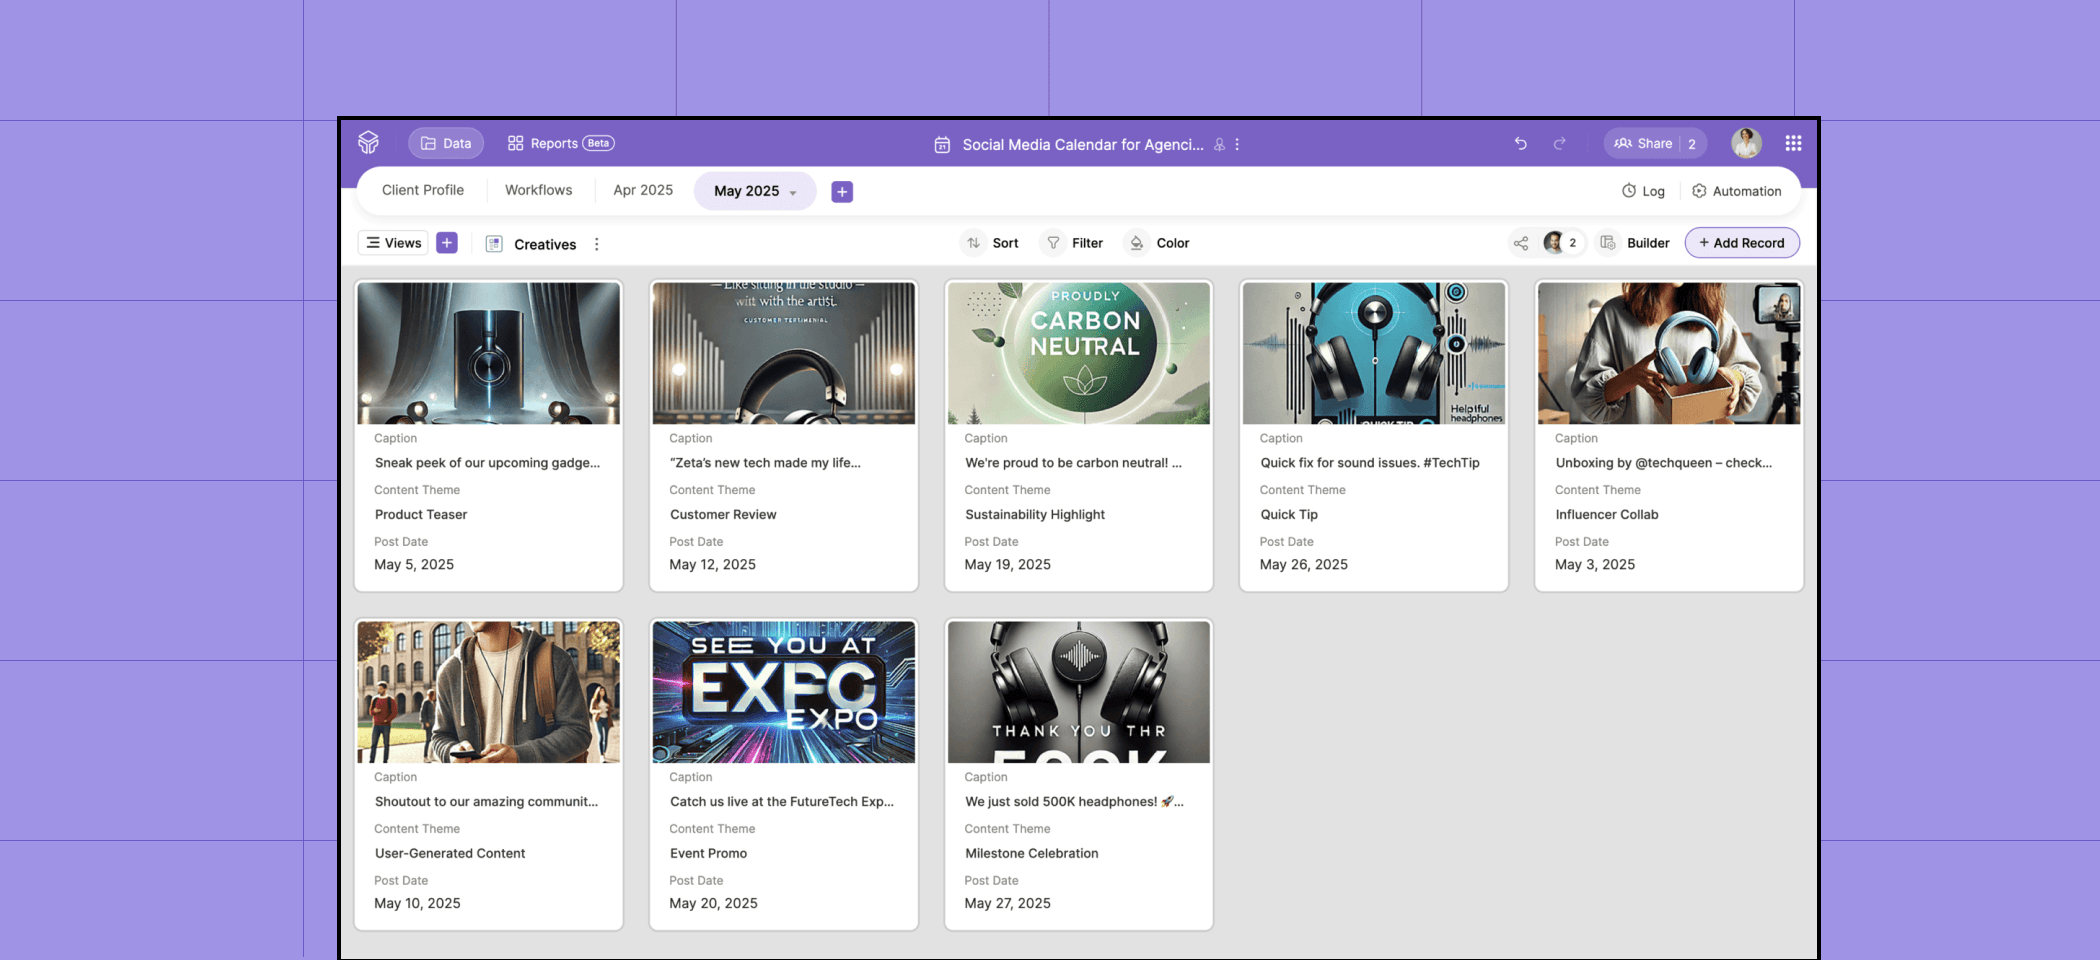This screenshot has height=960, width=2100.
Task: Switch to Client Profile tab
Action: (423, 190)
